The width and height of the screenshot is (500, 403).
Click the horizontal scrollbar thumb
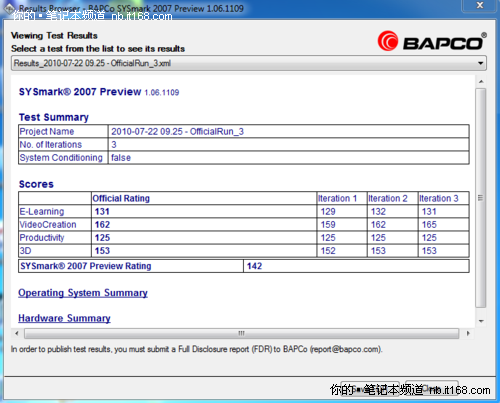click(x=242, y=333)
